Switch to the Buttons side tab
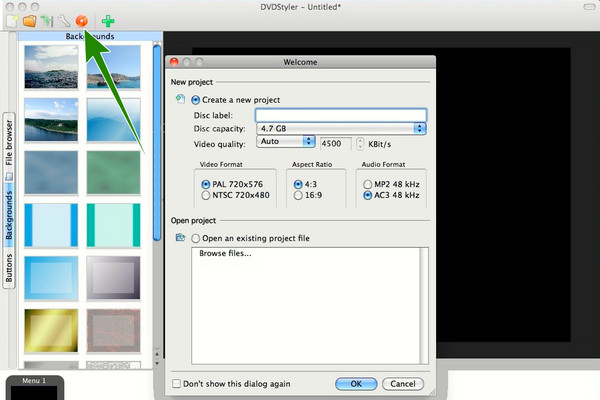This screenshot has height=400, width=600. [x=9, y=268]
